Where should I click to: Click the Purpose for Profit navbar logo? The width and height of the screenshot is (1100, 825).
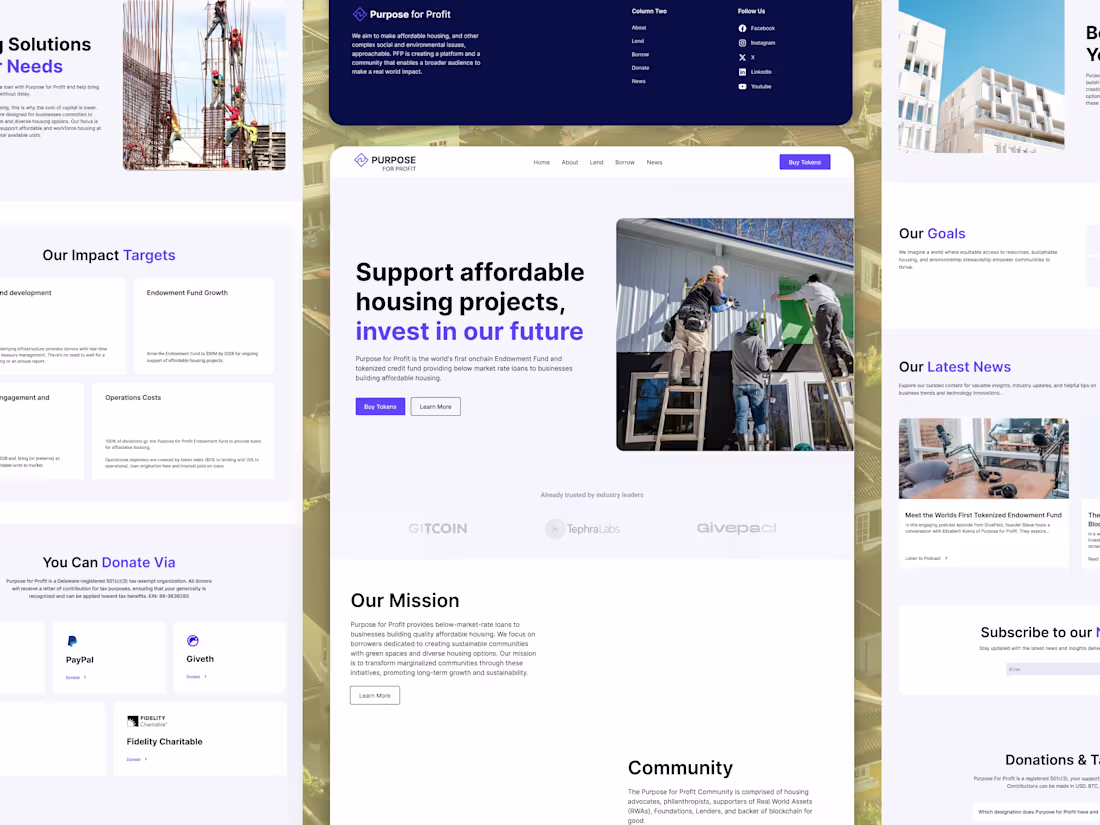tap(383, 161)
